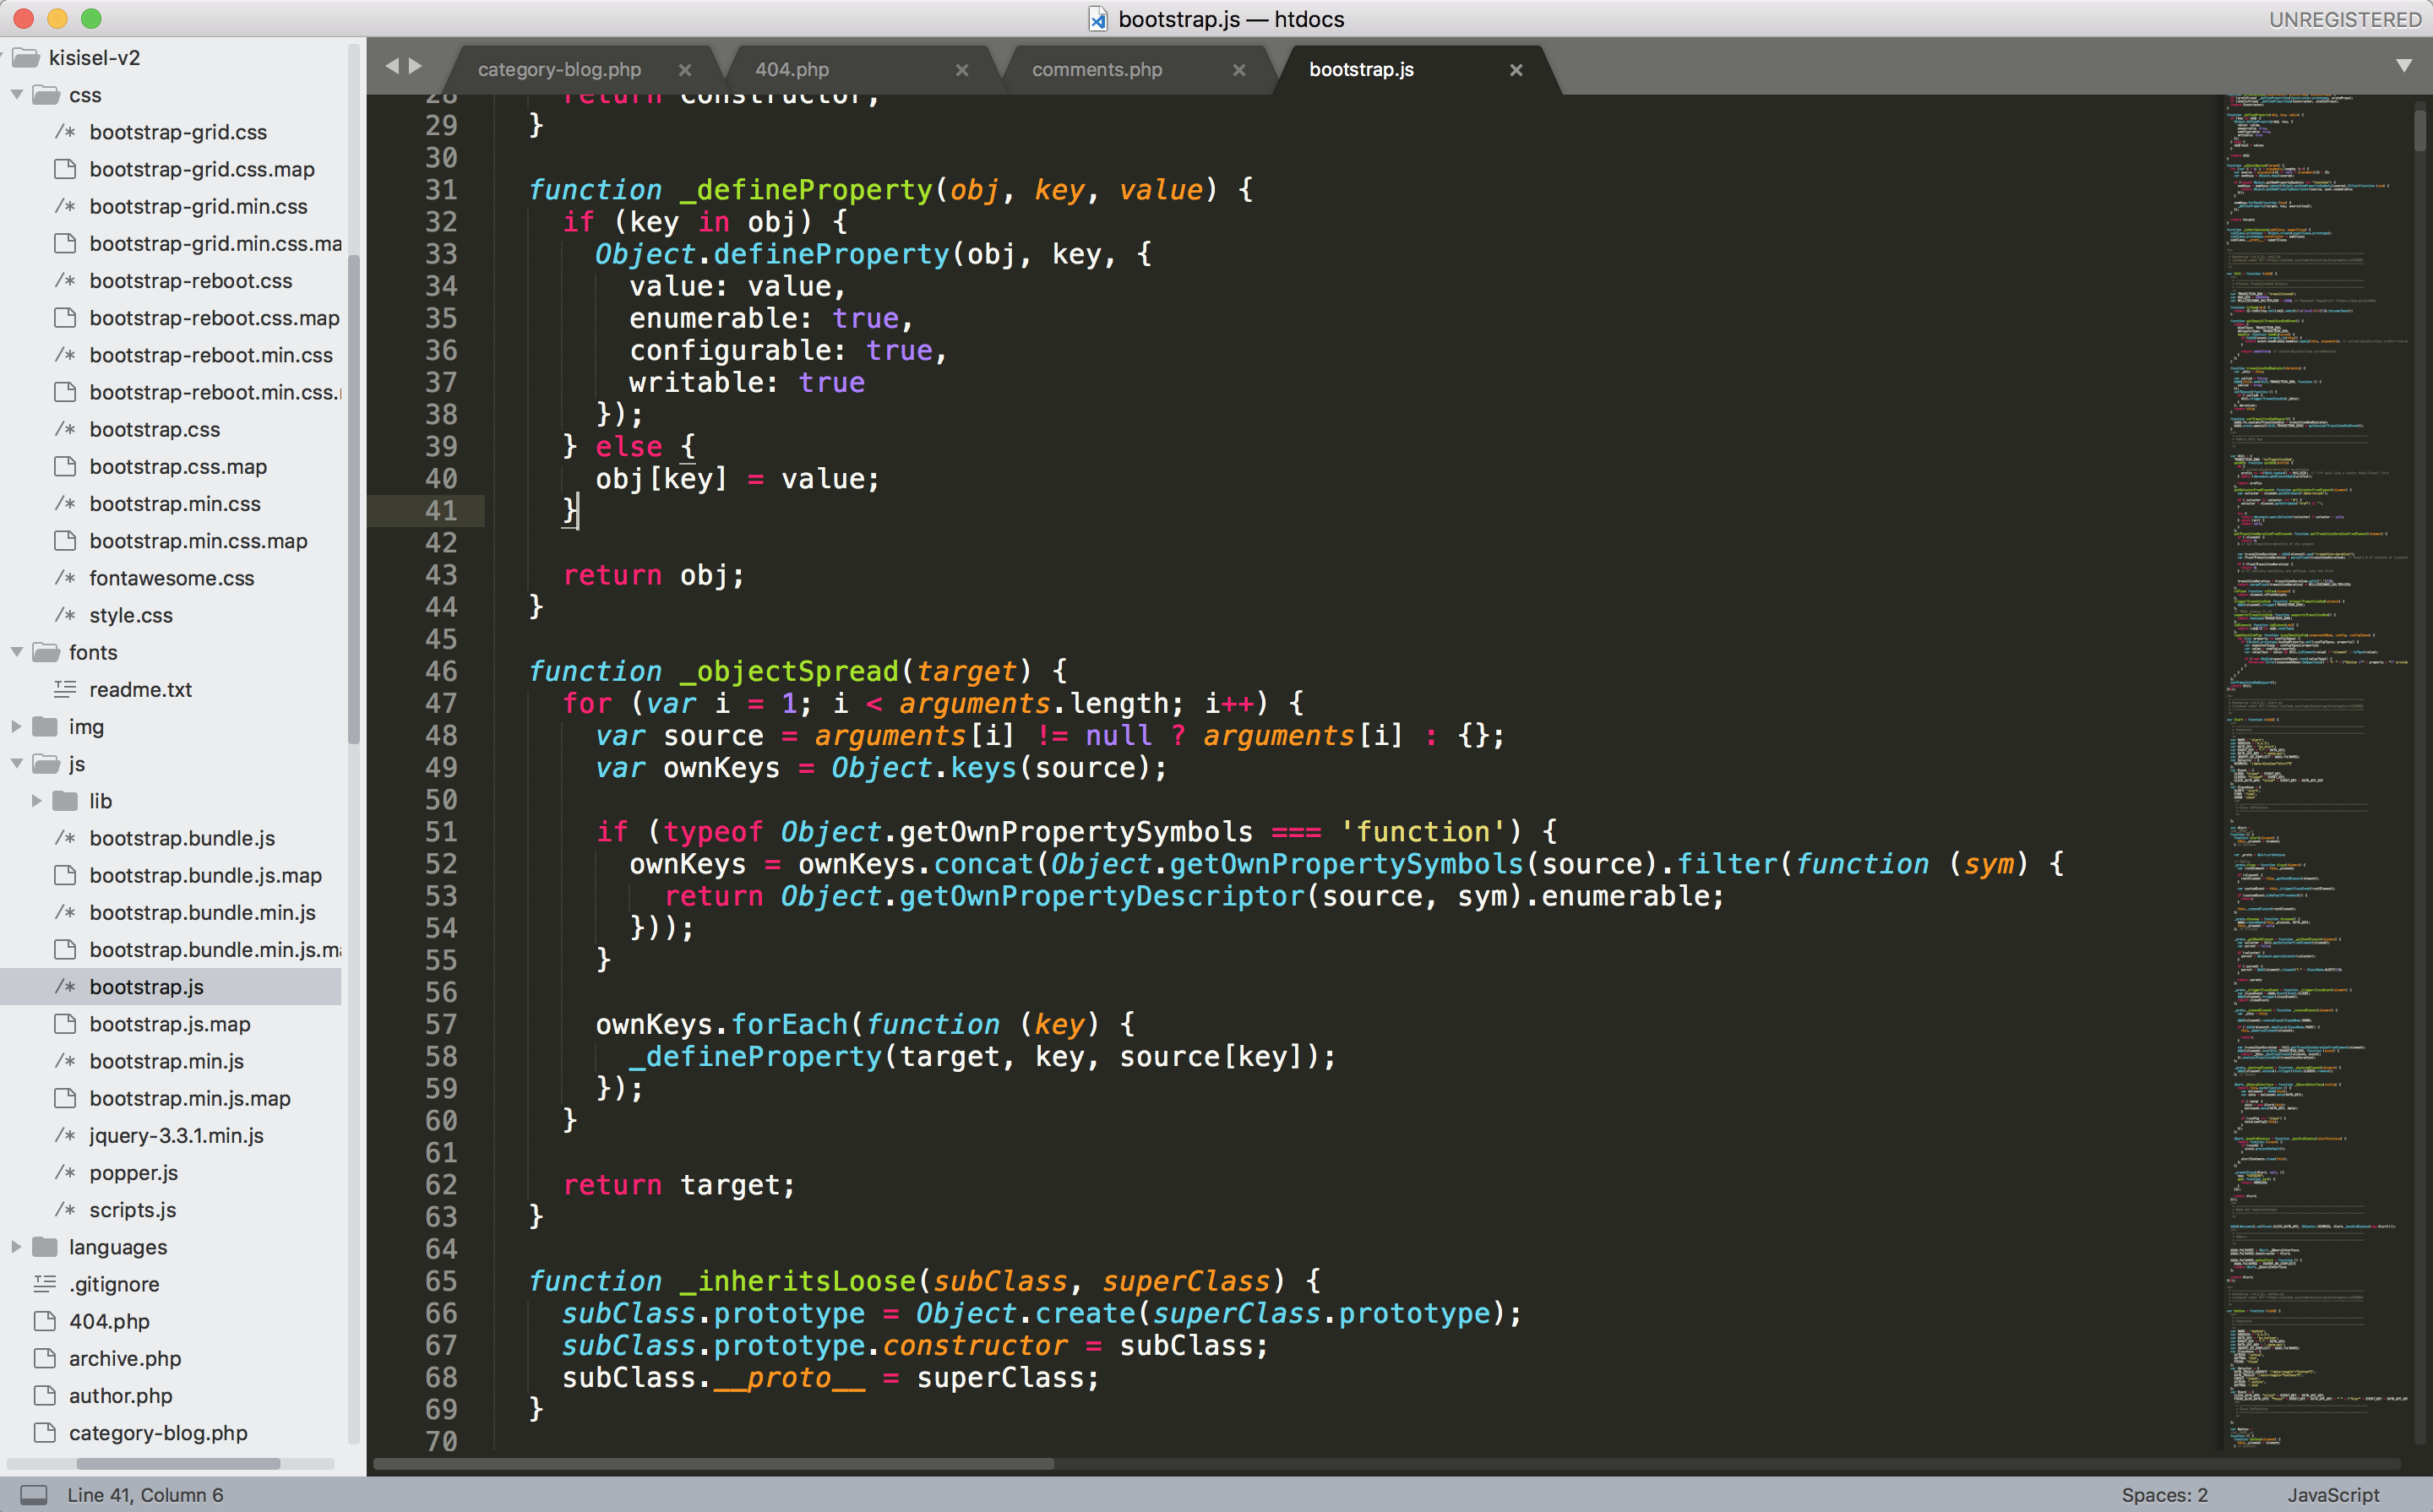Close the category-blog.php tab
Viewport: 2433px width, 1512px height.
pos(685,70)
